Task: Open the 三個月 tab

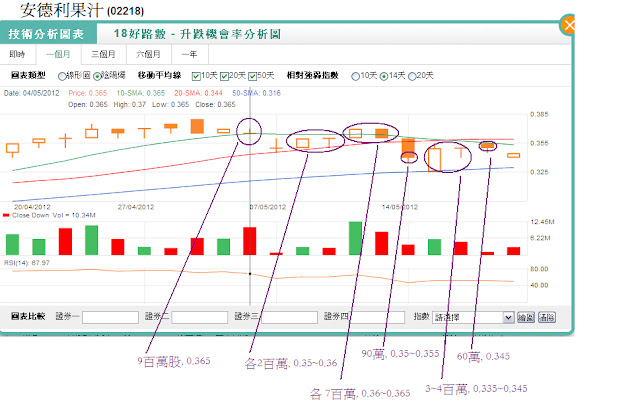Action: [103, 54]
